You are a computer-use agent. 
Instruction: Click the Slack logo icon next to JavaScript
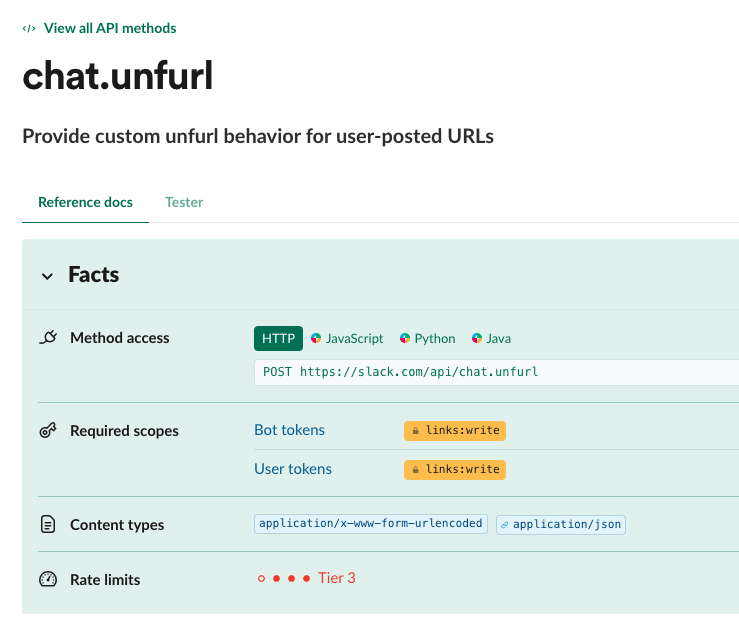click(316, 338)
